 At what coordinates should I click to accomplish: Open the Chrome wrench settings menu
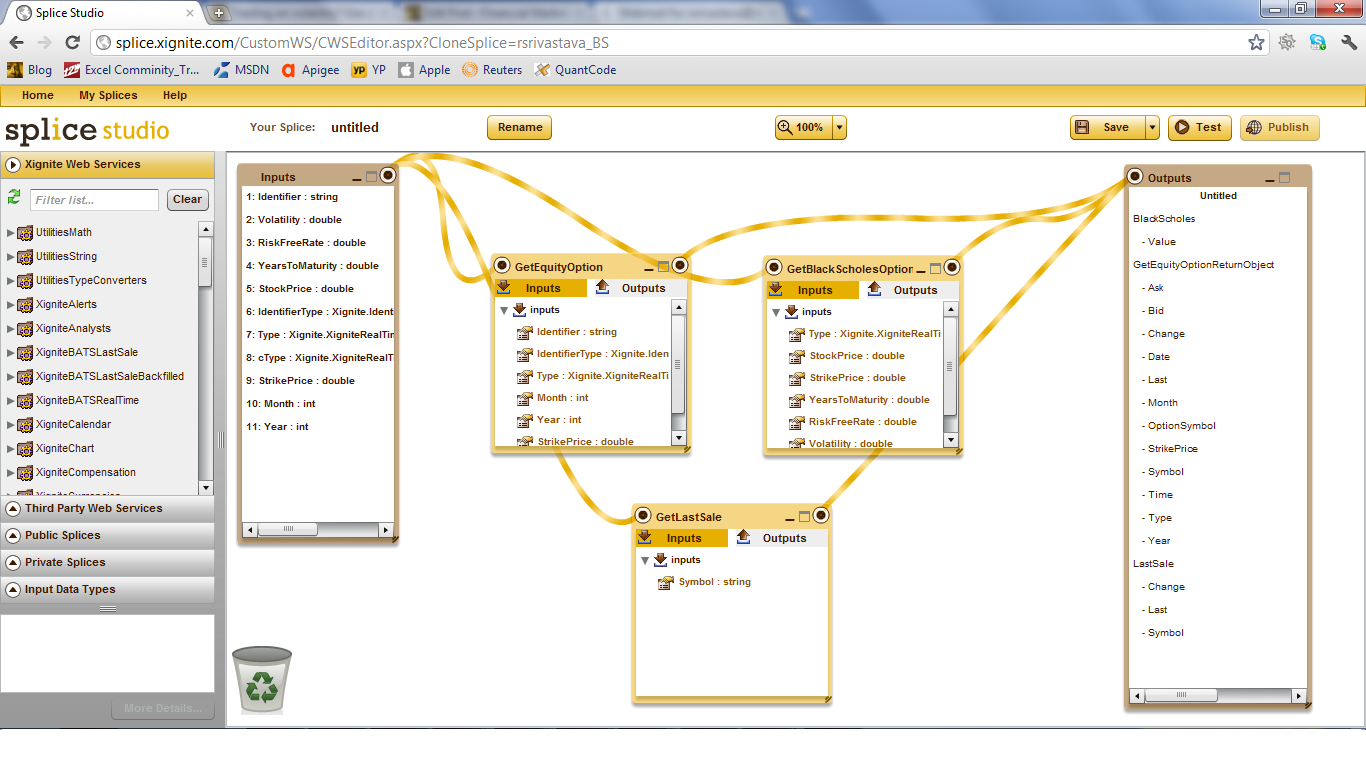click(x=1348, y=42)
